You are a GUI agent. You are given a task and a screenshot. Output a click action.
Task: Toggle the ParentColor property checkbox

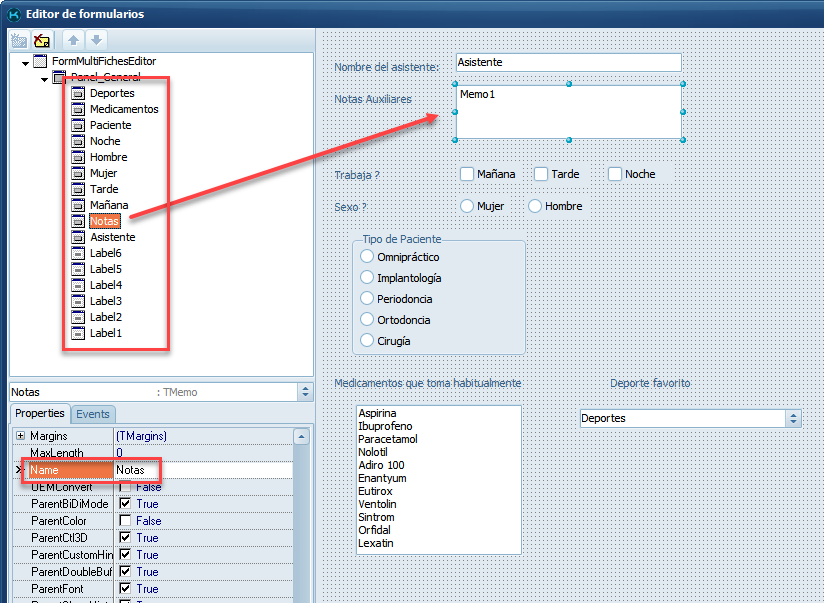[x=125, y=521]
